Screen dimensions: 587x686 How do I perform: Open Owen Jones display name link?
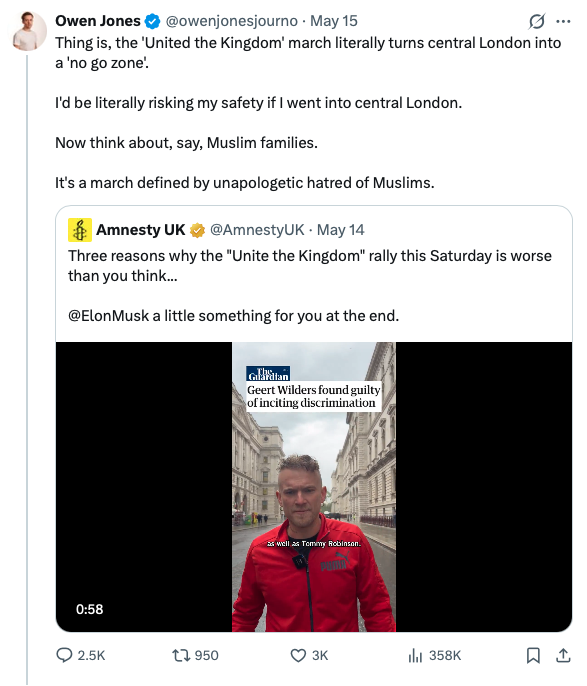pyautogui.click(x=98, y=21)
